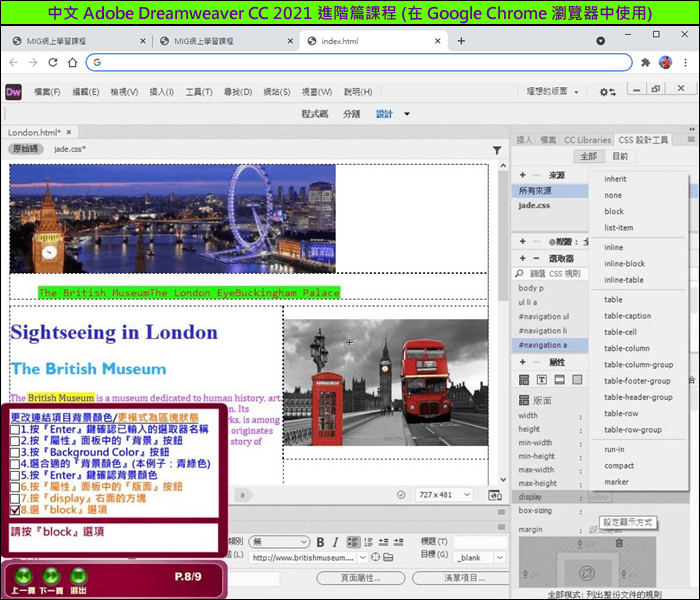Select the Text category icon in properties
This screenshot has width=700, height=600.
542,380
